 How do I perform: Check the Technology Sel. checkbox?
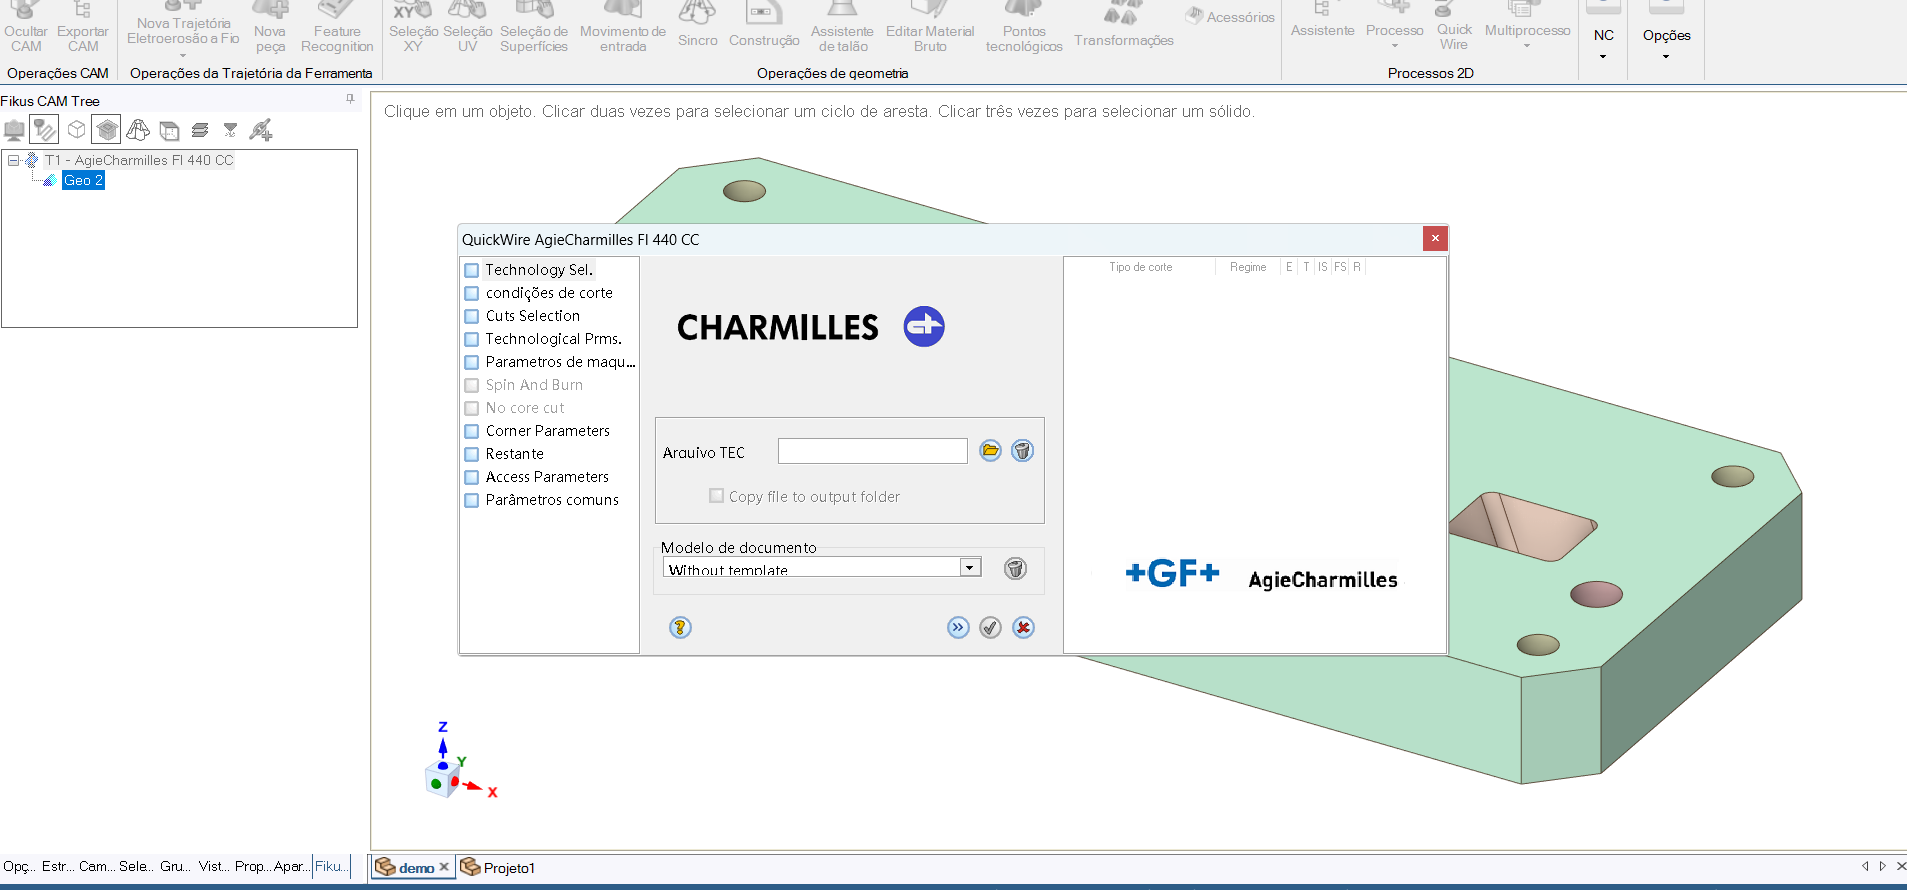click(472, 270)
